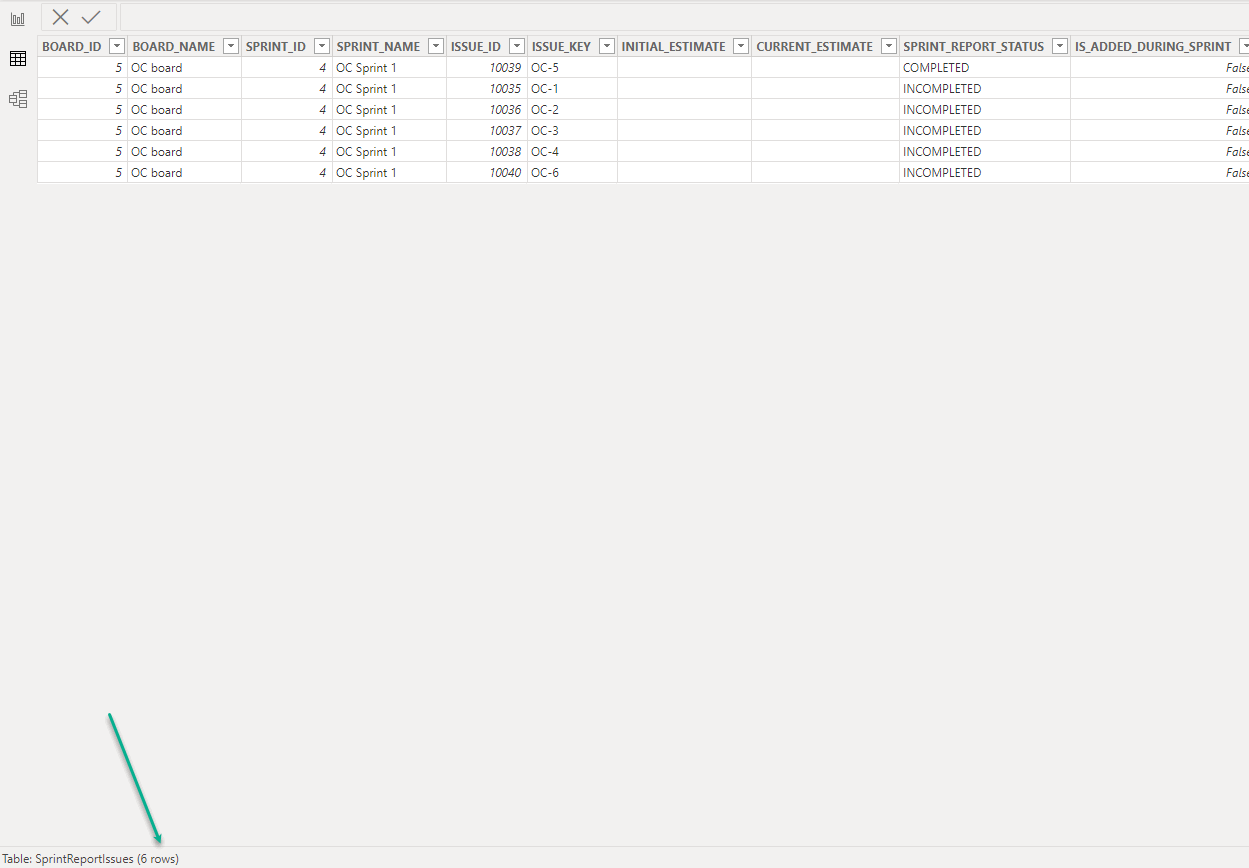This screenshot has width=1249, height=868.
Task: Open Model view in the left sidebar
Action: pos(17,98)
